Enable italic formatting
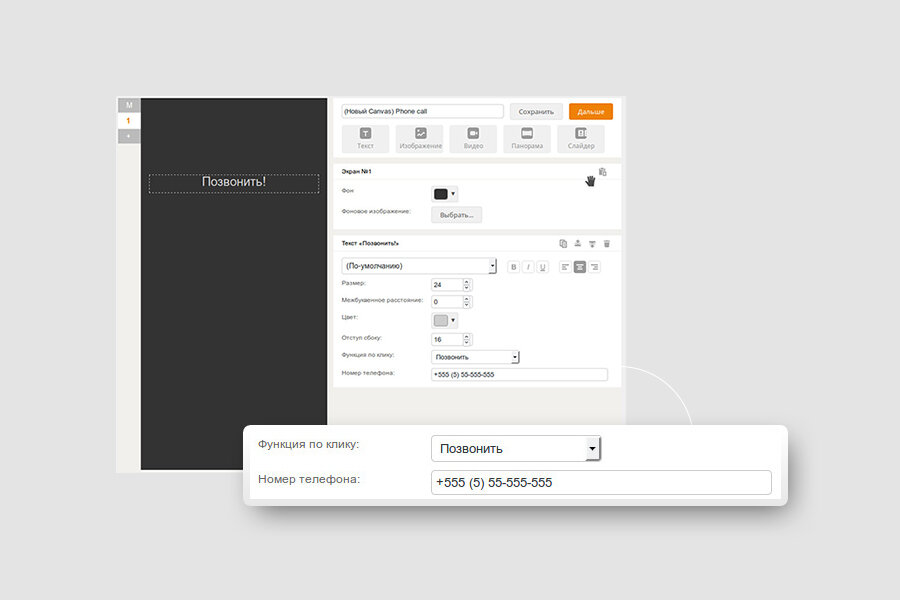Screen dimensions: 900x600 coord(527,266)
